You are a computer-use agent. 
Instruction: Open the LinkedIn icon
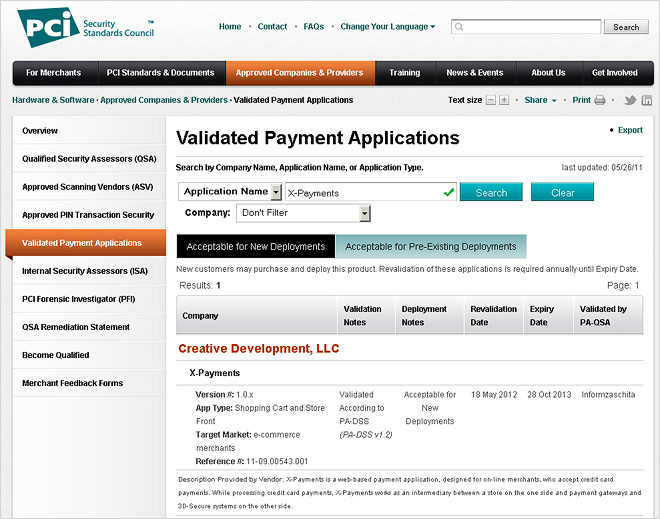(x=647, y=100)
